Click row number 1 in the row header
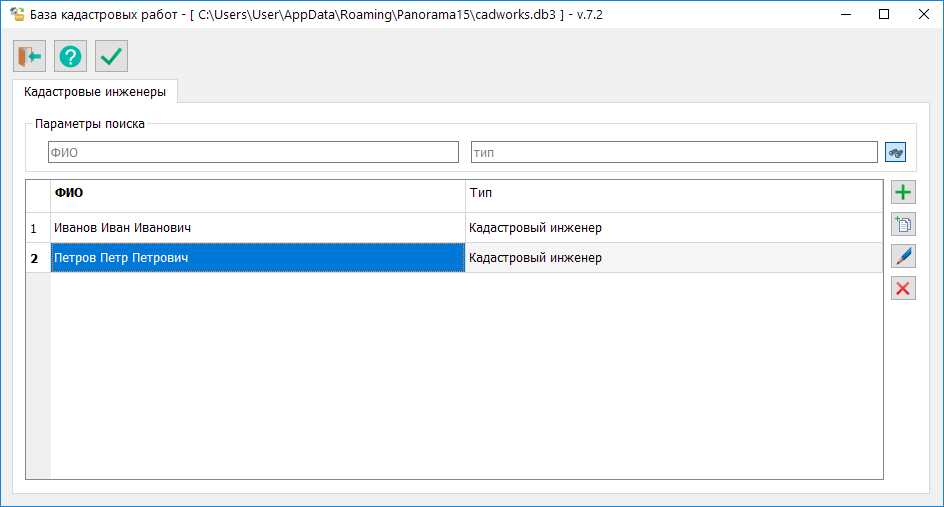Viewport: 944px width, 507px height. coord(37,228)
